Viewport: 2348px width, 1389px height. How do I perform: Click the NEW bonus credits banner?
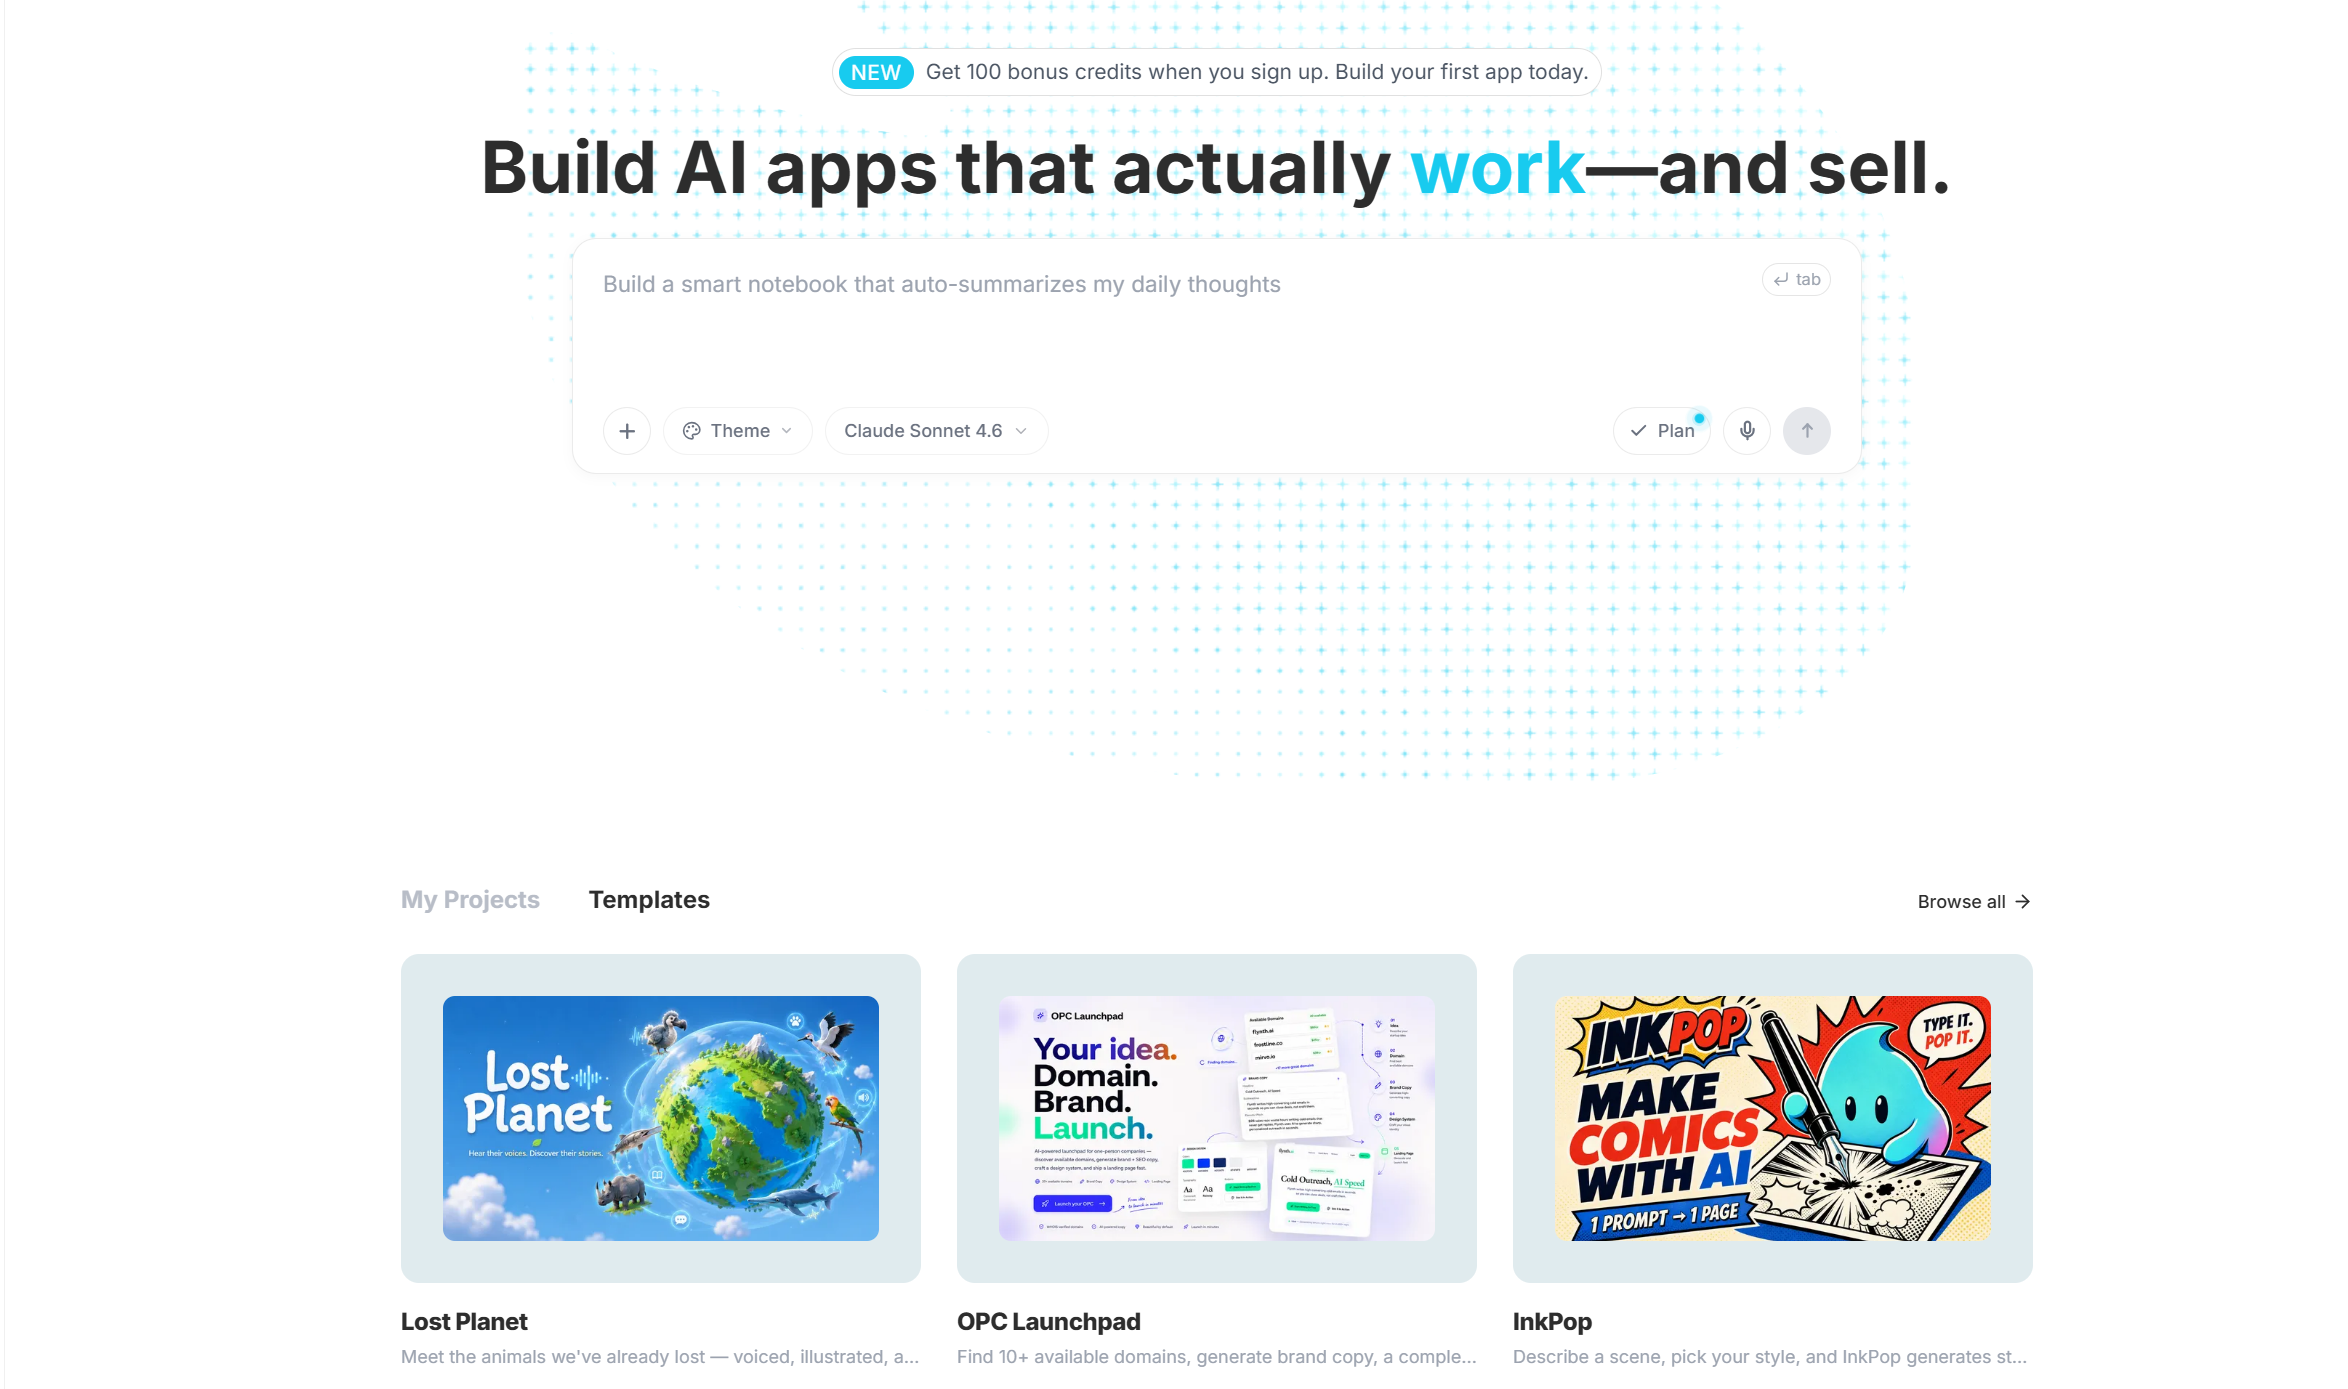(1217, 72)
